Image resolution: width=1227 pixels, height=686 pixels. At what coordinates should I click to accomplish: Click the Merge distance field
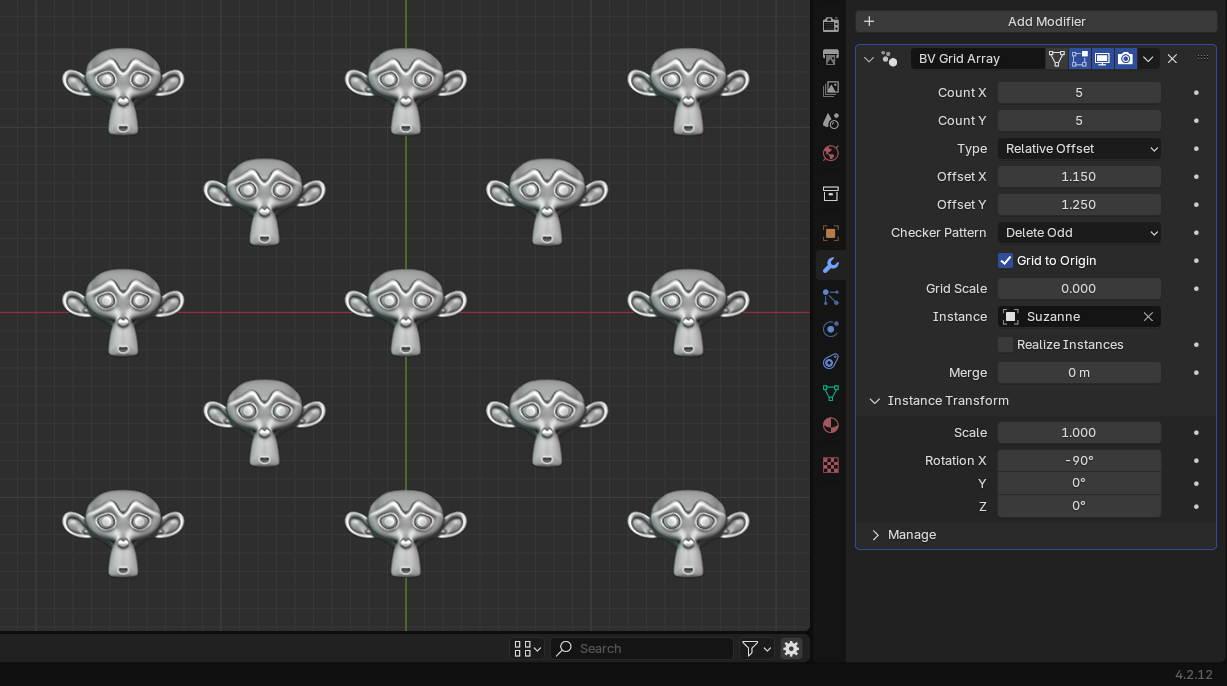coord(1079,373)
